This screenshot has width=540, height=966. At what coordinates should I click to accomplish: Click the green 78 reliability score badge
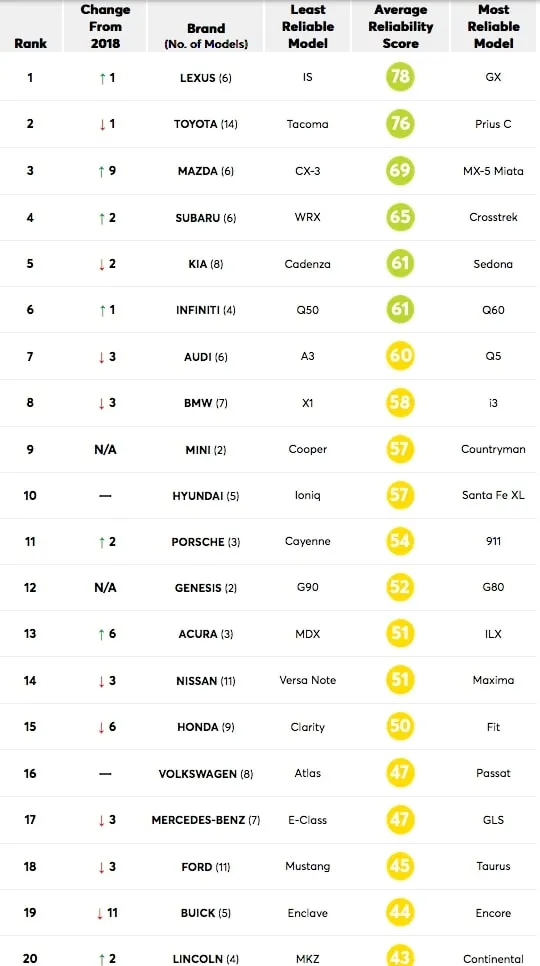pos(400,77)
